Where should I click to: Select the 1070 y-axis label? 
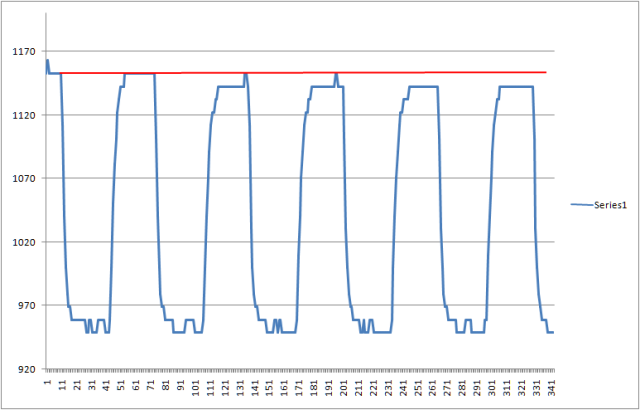[x=22, y=179]
